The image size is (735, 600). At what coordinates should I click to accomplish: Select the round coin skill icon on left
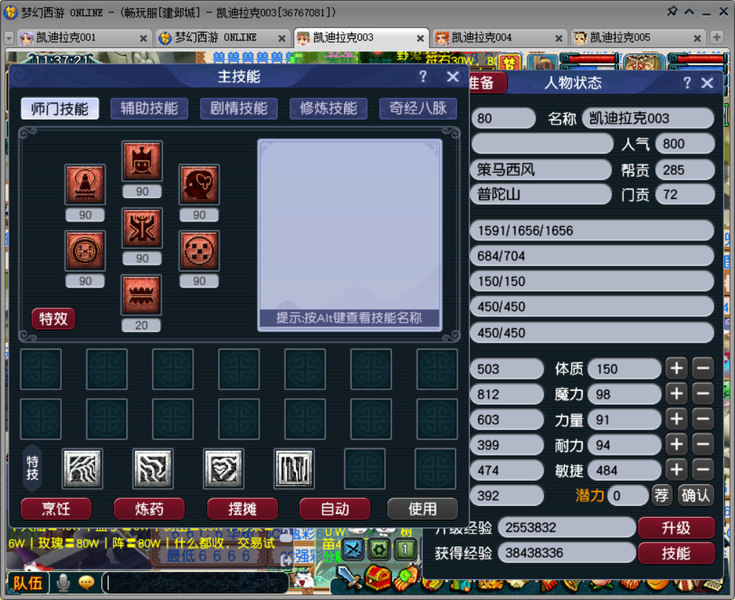[85, 251]
